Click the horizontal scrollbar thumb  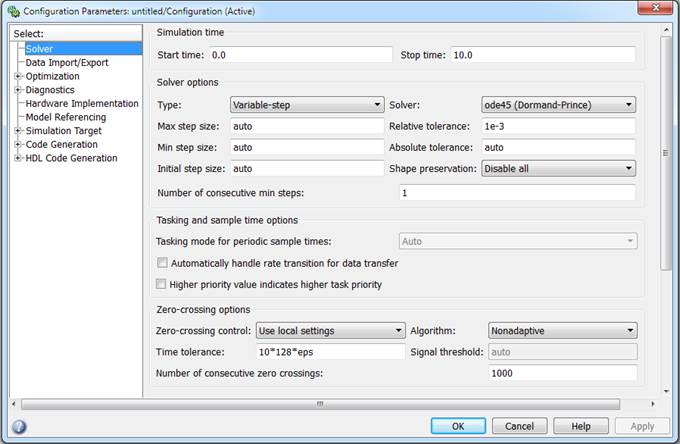[x=320, y=404]
